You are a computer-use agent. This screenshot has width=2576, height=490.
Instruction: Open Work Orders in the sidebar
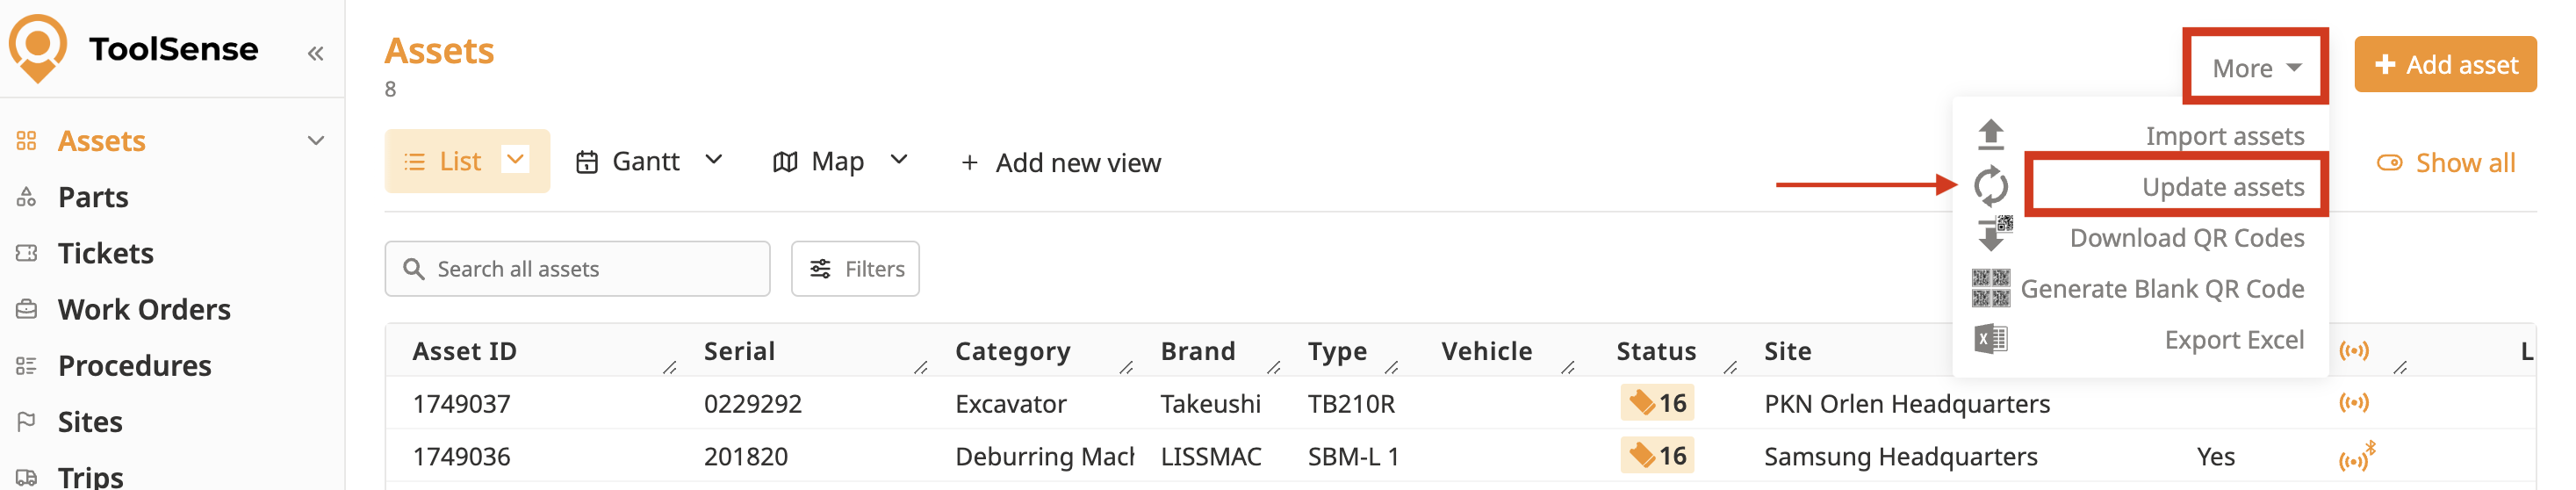tap(144, 309)
